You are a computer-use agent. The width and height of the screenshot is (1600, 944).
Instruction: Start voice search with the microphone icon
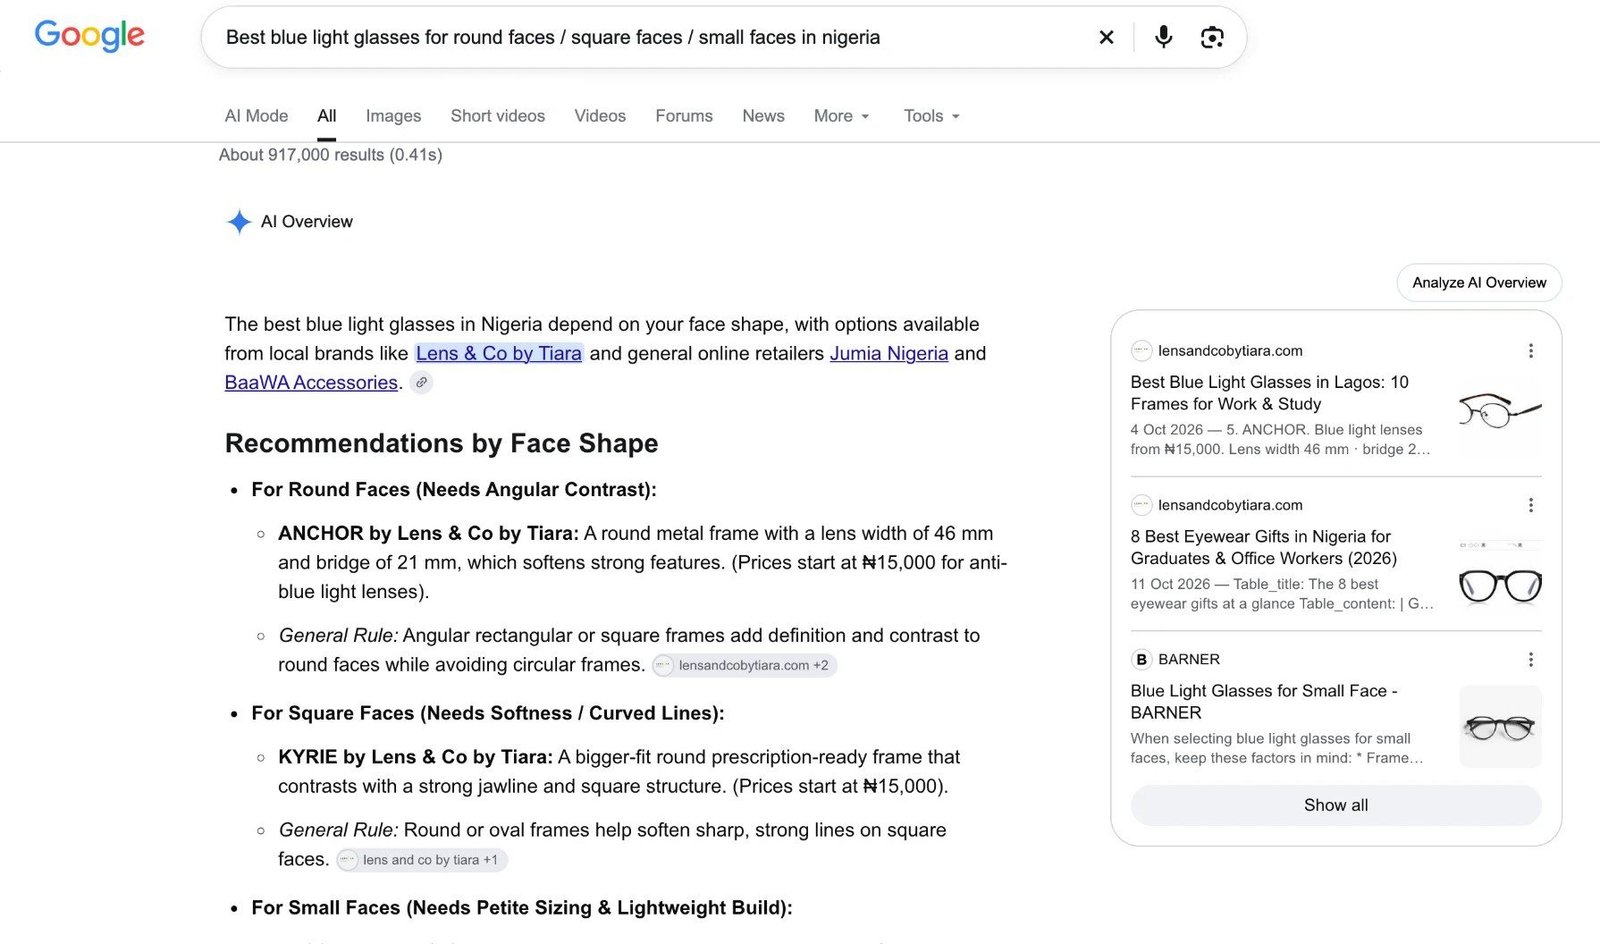click(x=1163, y=37)
